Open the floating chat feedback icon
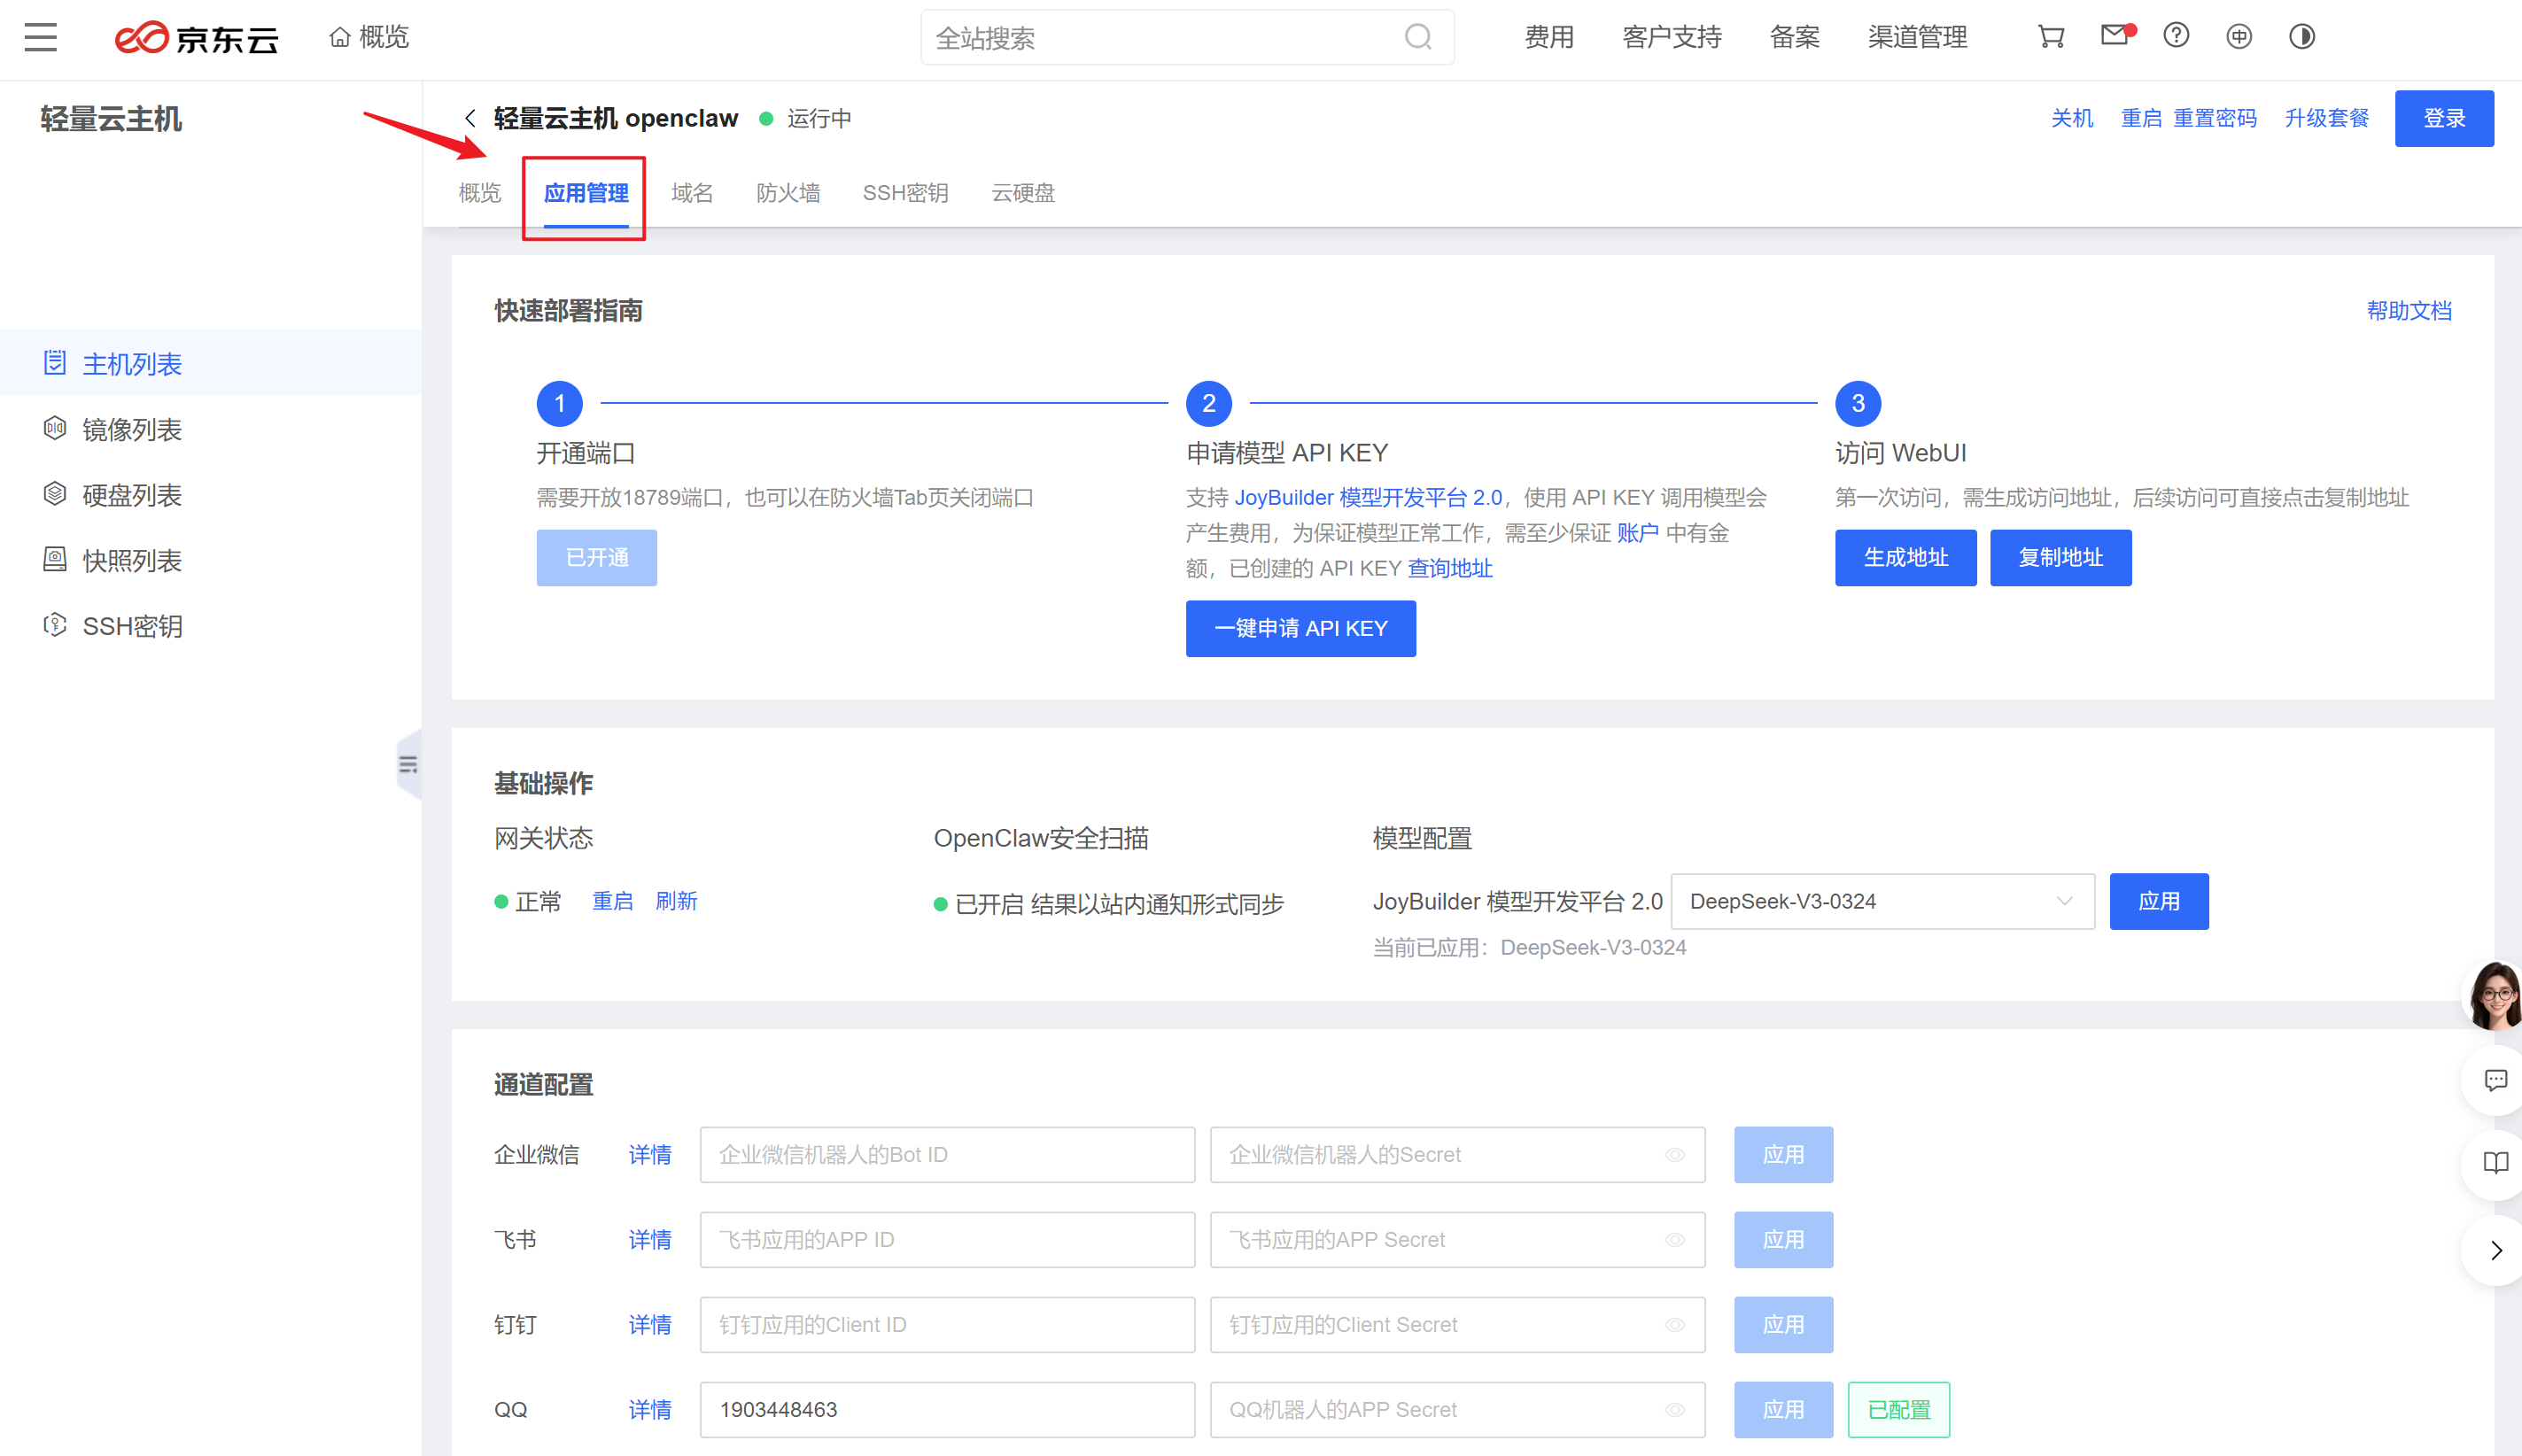 [x=2495, y=1080]
